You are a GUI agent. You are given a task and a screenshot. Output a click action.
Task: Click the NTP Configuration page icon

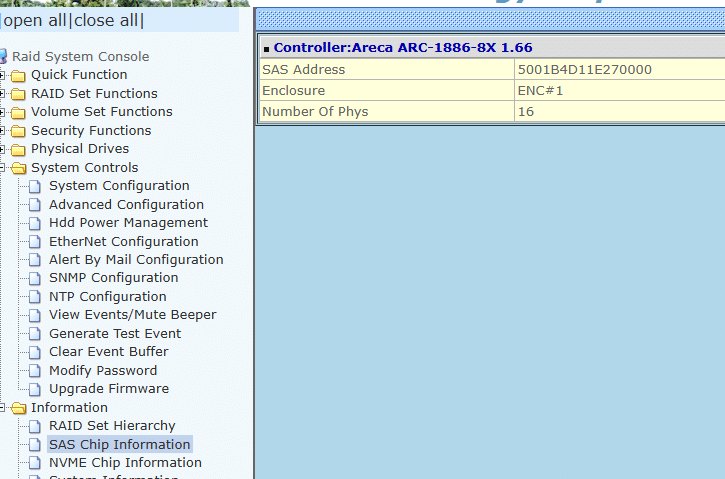coord(36,297)
